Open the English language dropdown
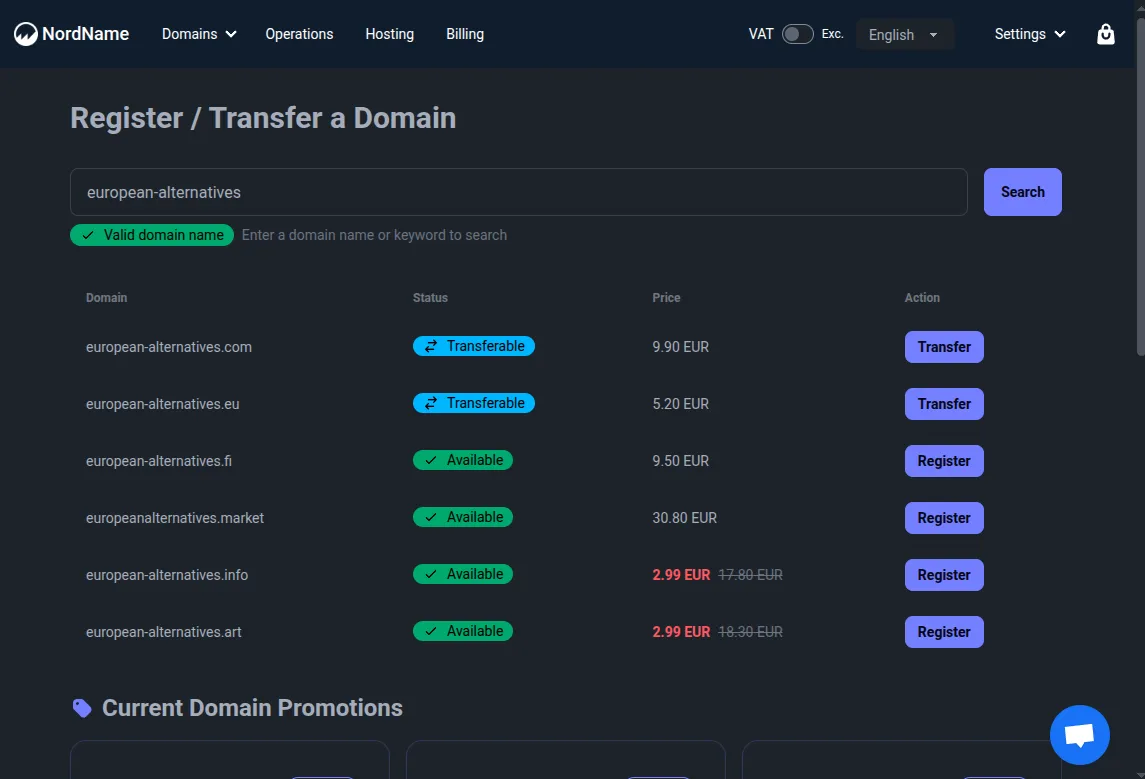The height and width of the screenshot is (779, 1145). tap(903, 34)
